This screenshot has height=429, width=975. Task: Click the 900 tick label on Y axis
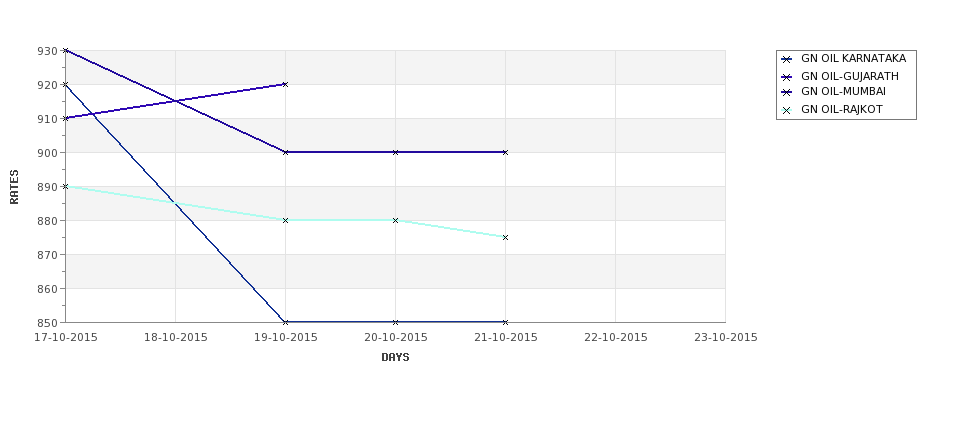tap(48, 152)
